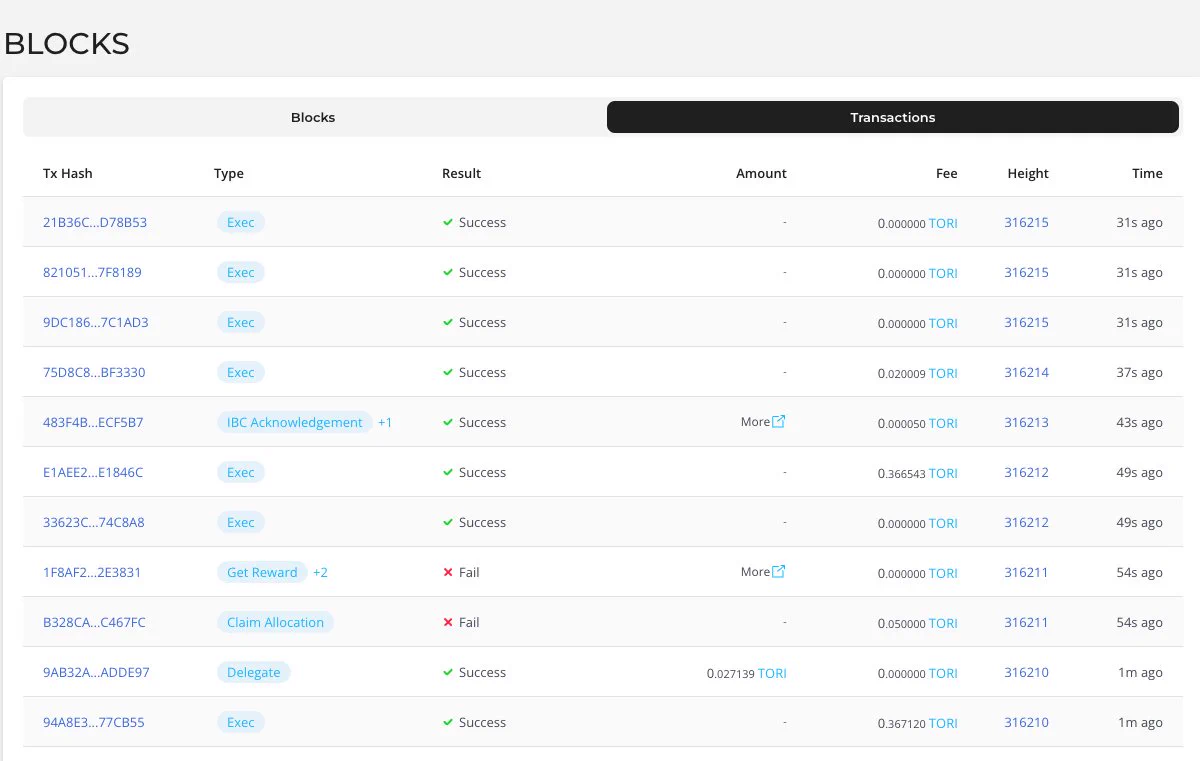Click the BLOCKS page heading

pyautogui.click(x=67, y=44)
